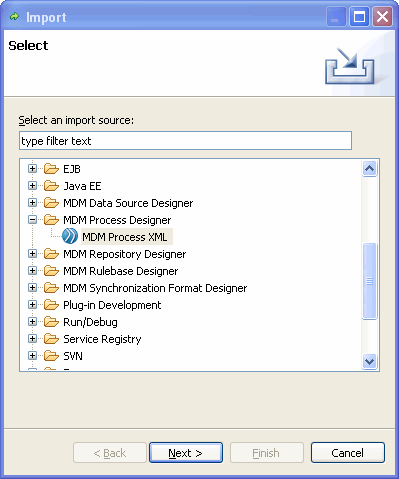This screenshot has width=399, height=479.
Task: Select the MDM Repository Designer label
Action: click(x=125, y=254)
